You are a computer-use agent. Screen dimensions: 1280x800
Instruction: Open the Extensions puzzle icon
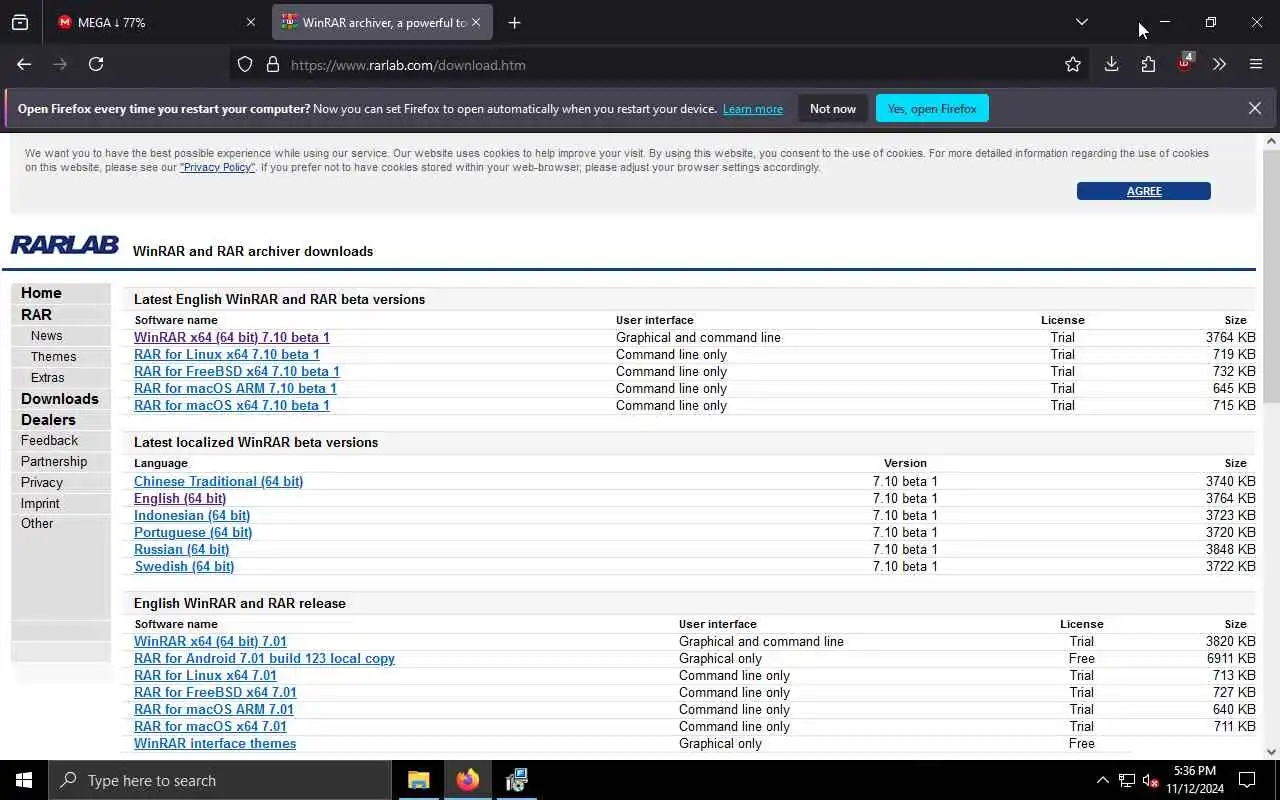(x=1148, y=65)
